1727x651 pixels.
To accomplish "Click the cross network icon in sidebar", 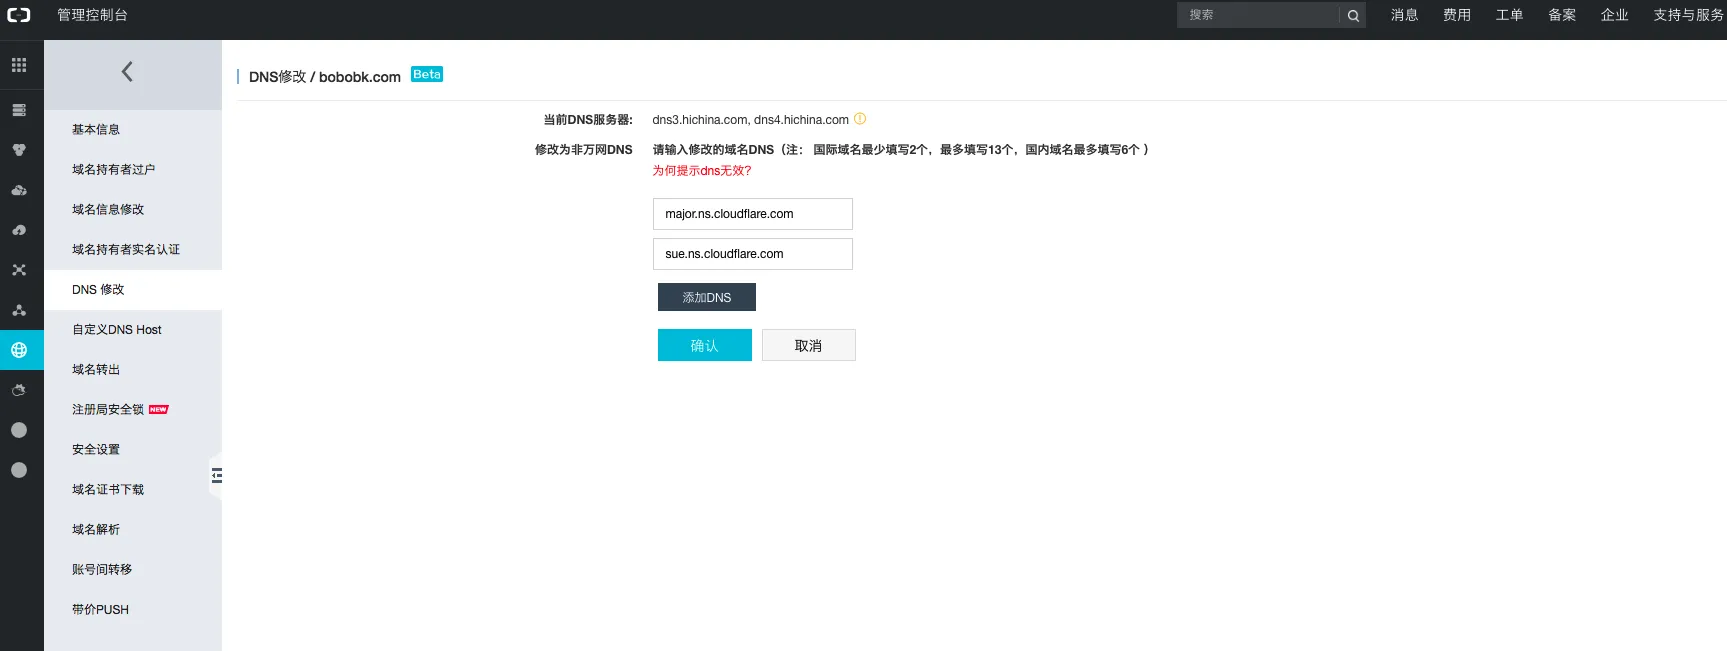I will (19, 270).
